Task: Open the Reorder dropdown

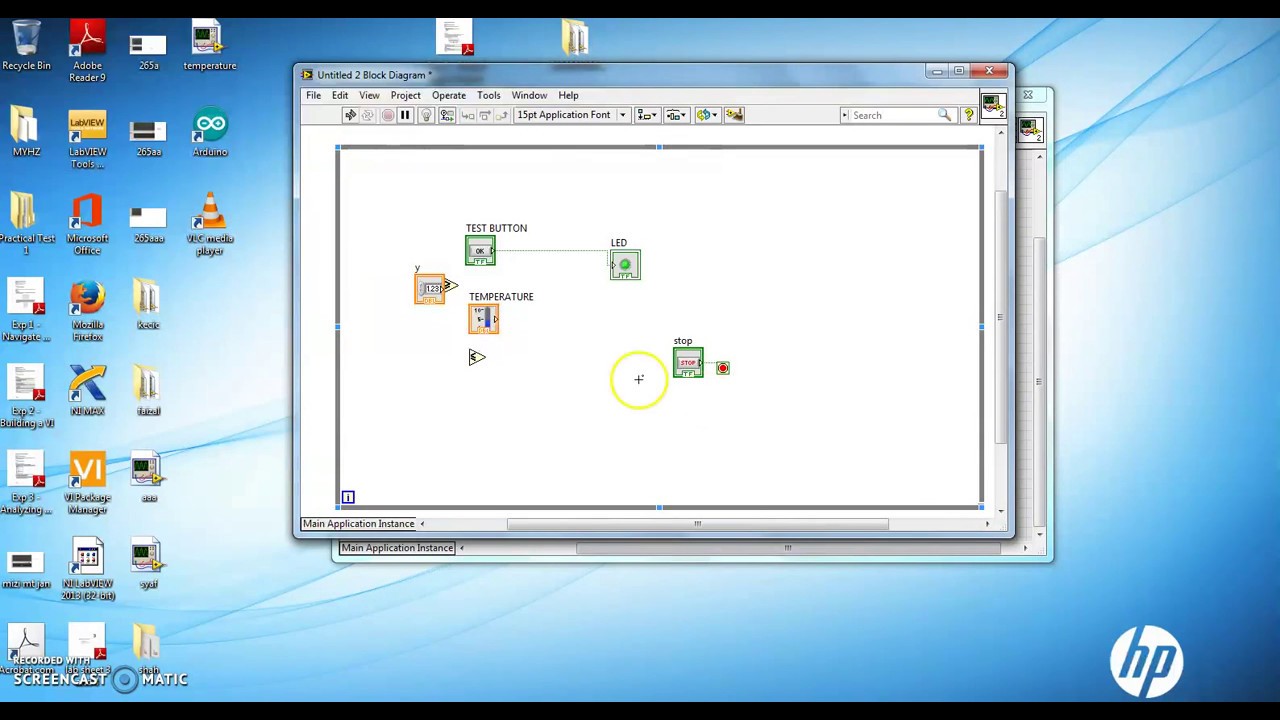Action: (708, 115)
